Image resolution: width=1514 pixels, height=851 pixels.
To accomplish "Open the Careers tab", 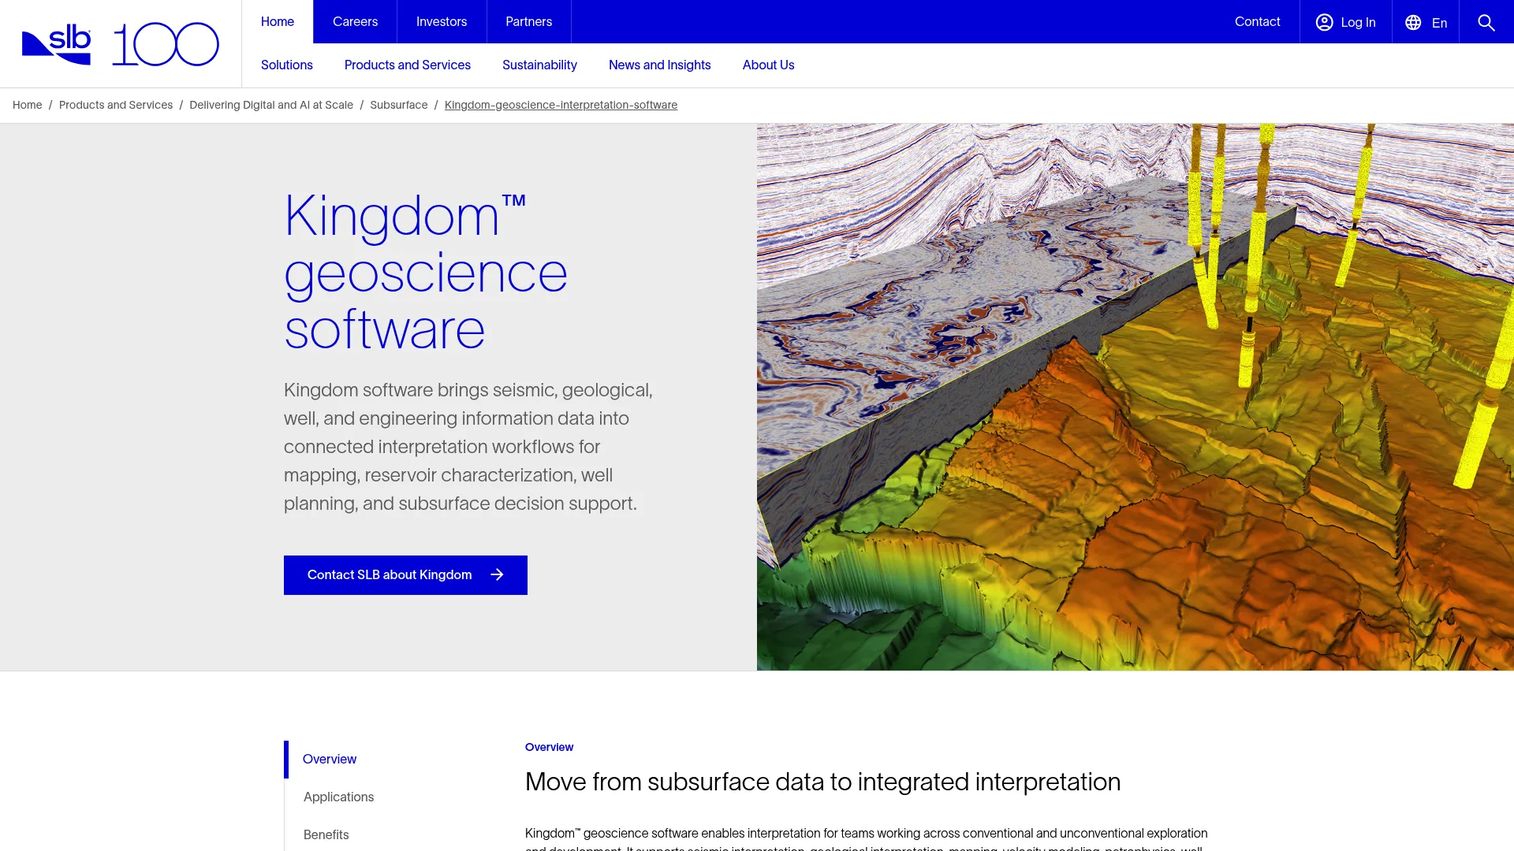I will (355, 22).
